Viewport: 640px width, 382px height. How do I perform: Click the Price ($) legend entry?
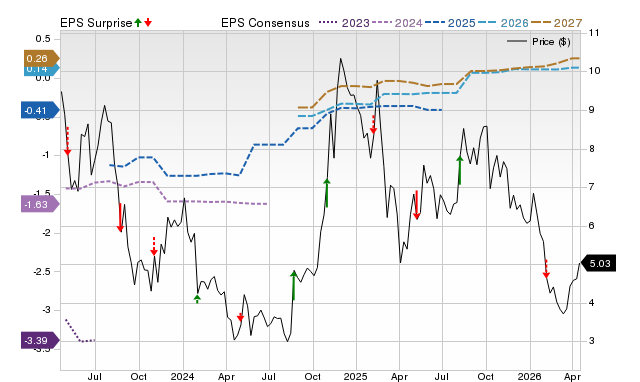pyautogui.click(x=539, y=42)
